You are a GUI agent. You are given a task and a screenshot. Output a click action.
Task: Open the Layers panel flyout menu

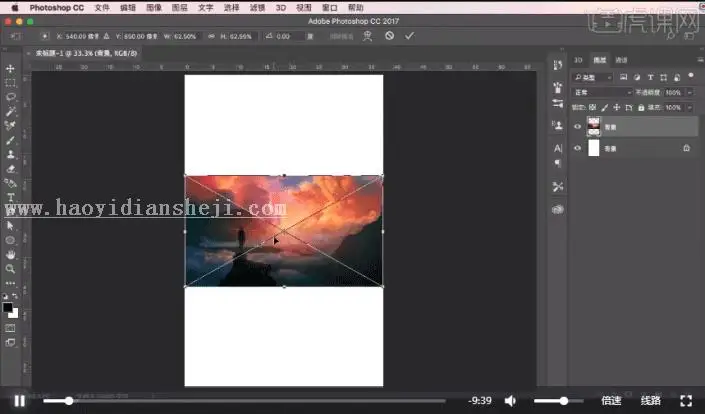tap(701, 60)
